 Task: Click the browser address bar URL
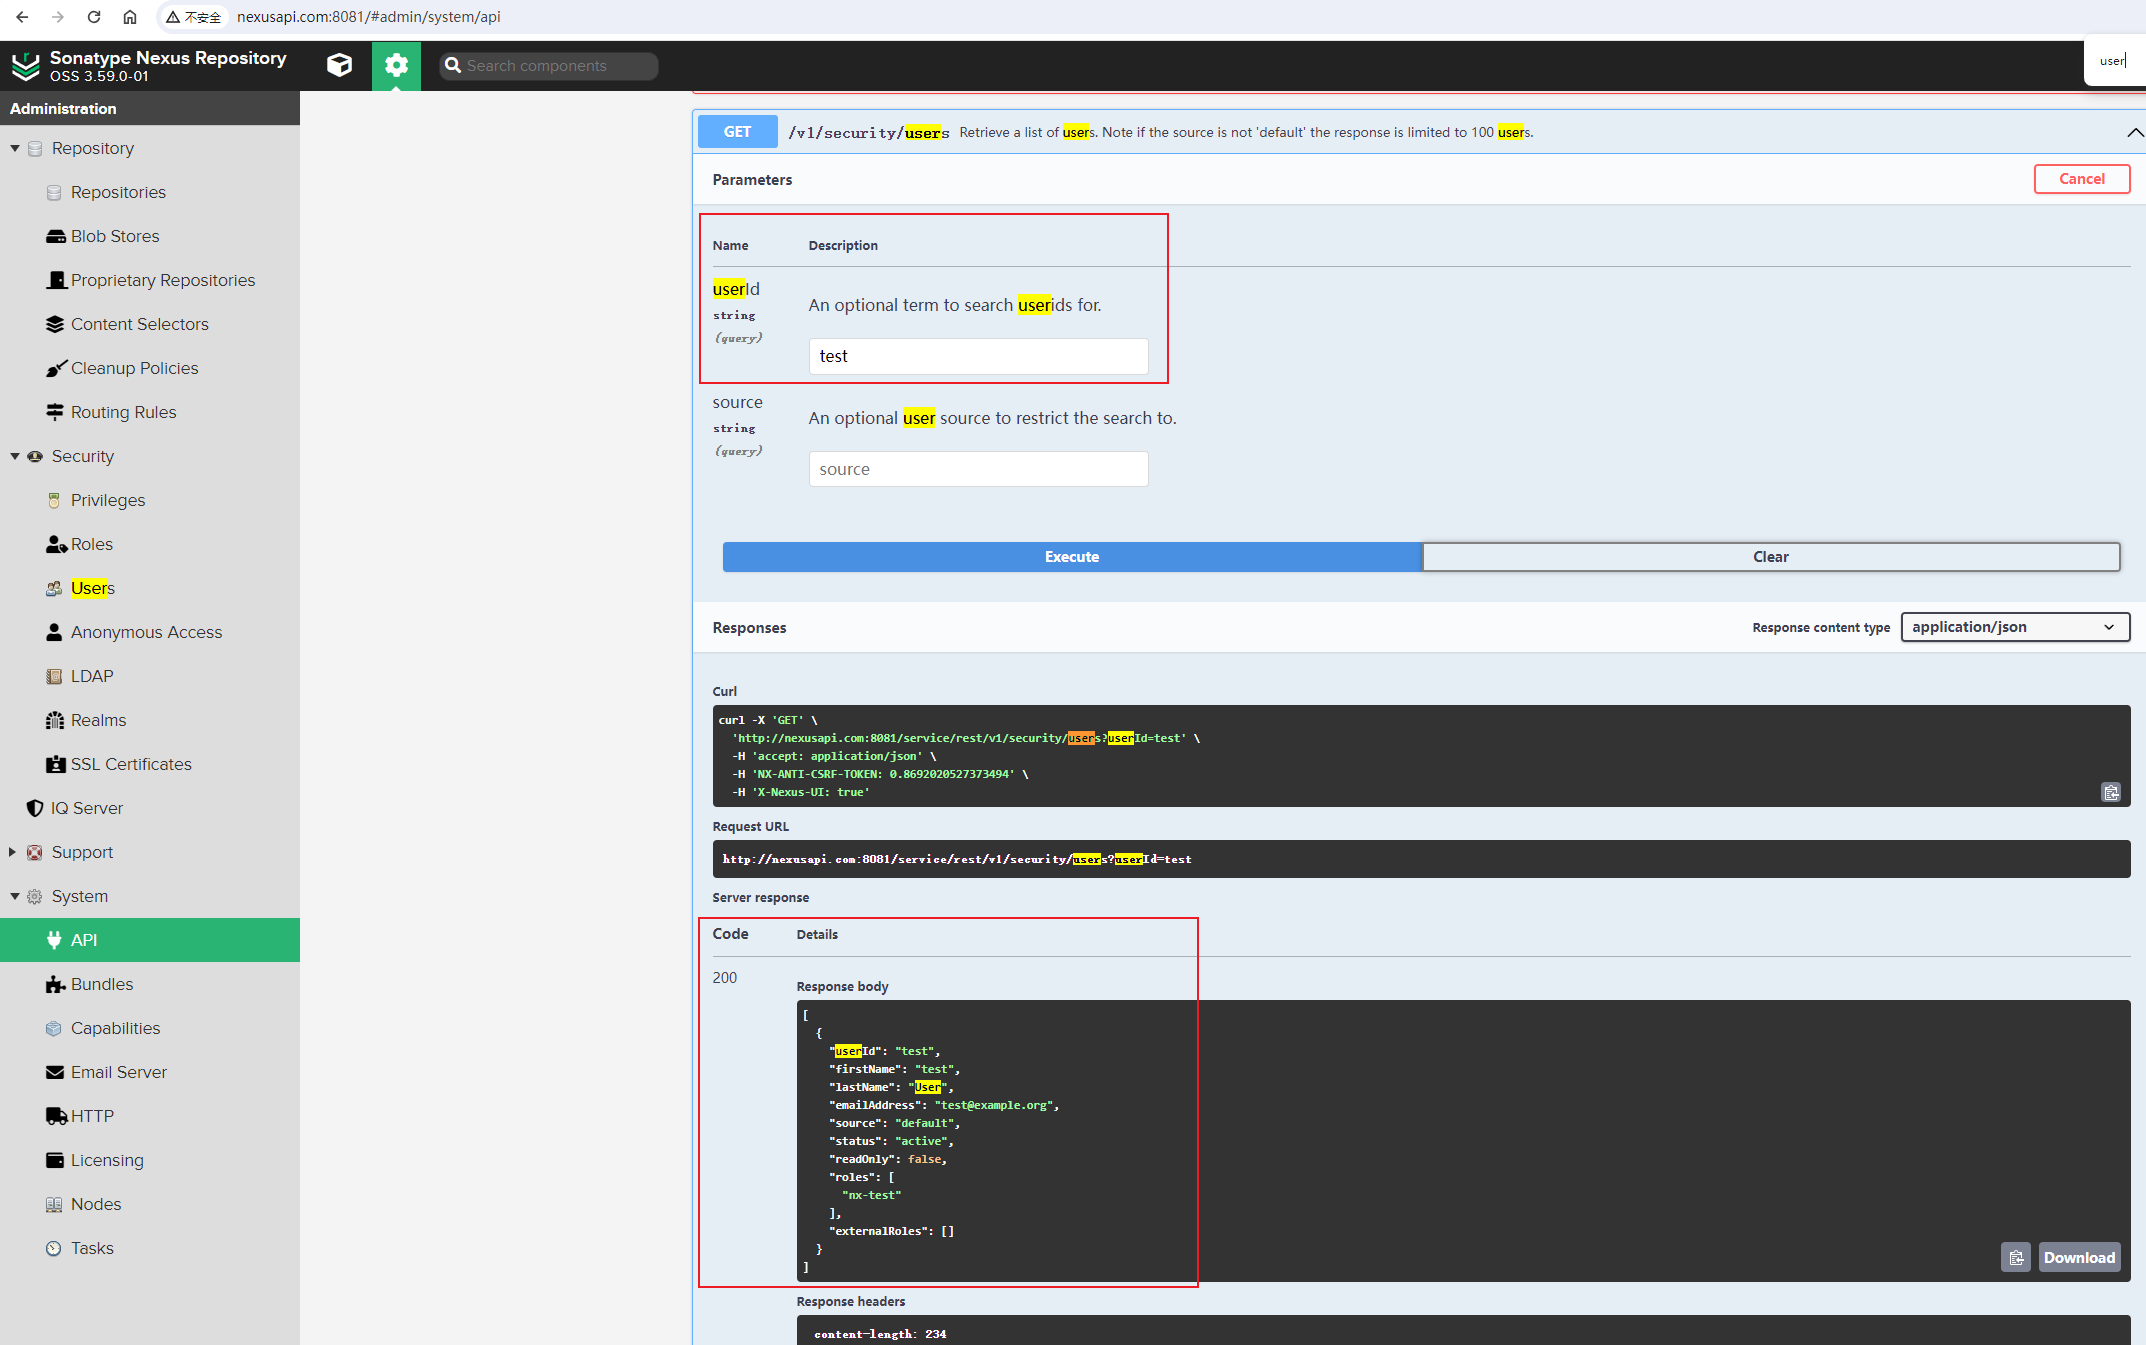[x=369, y=17]
